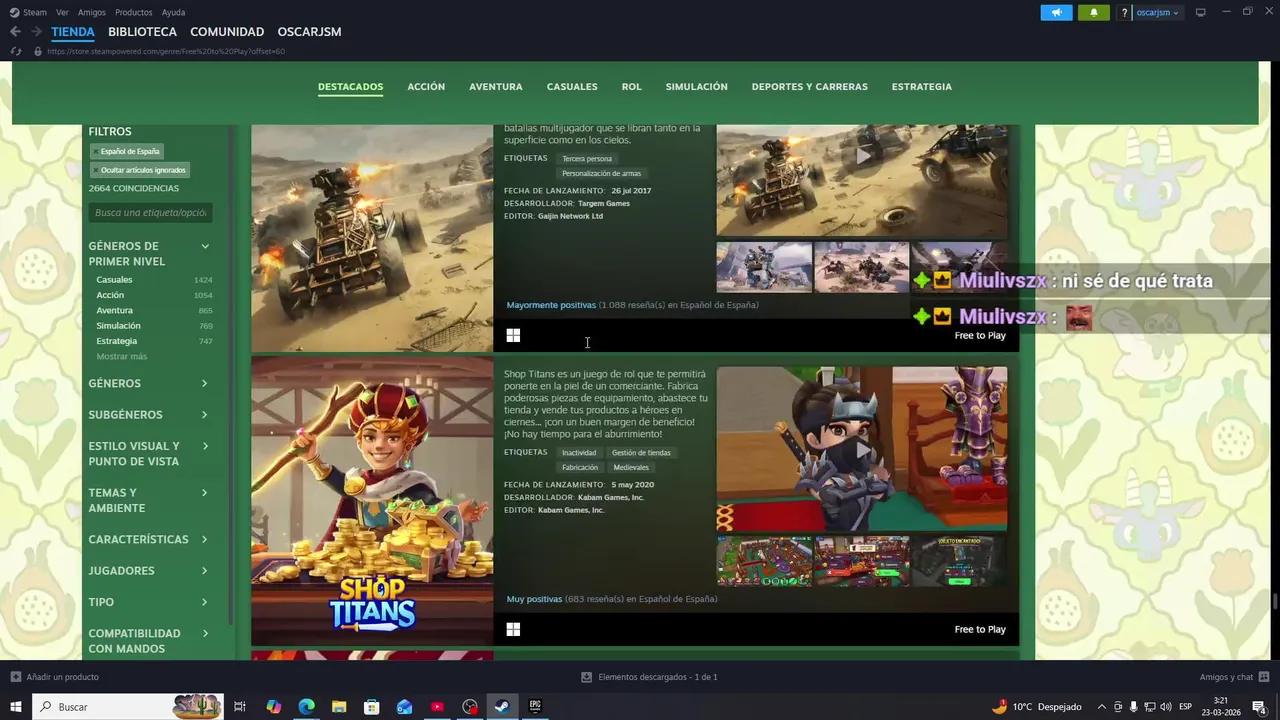This screenshot has height=720, width=1280.
Task: Click the Gestión de tiendas tag
Action: (x=641, y=453)
